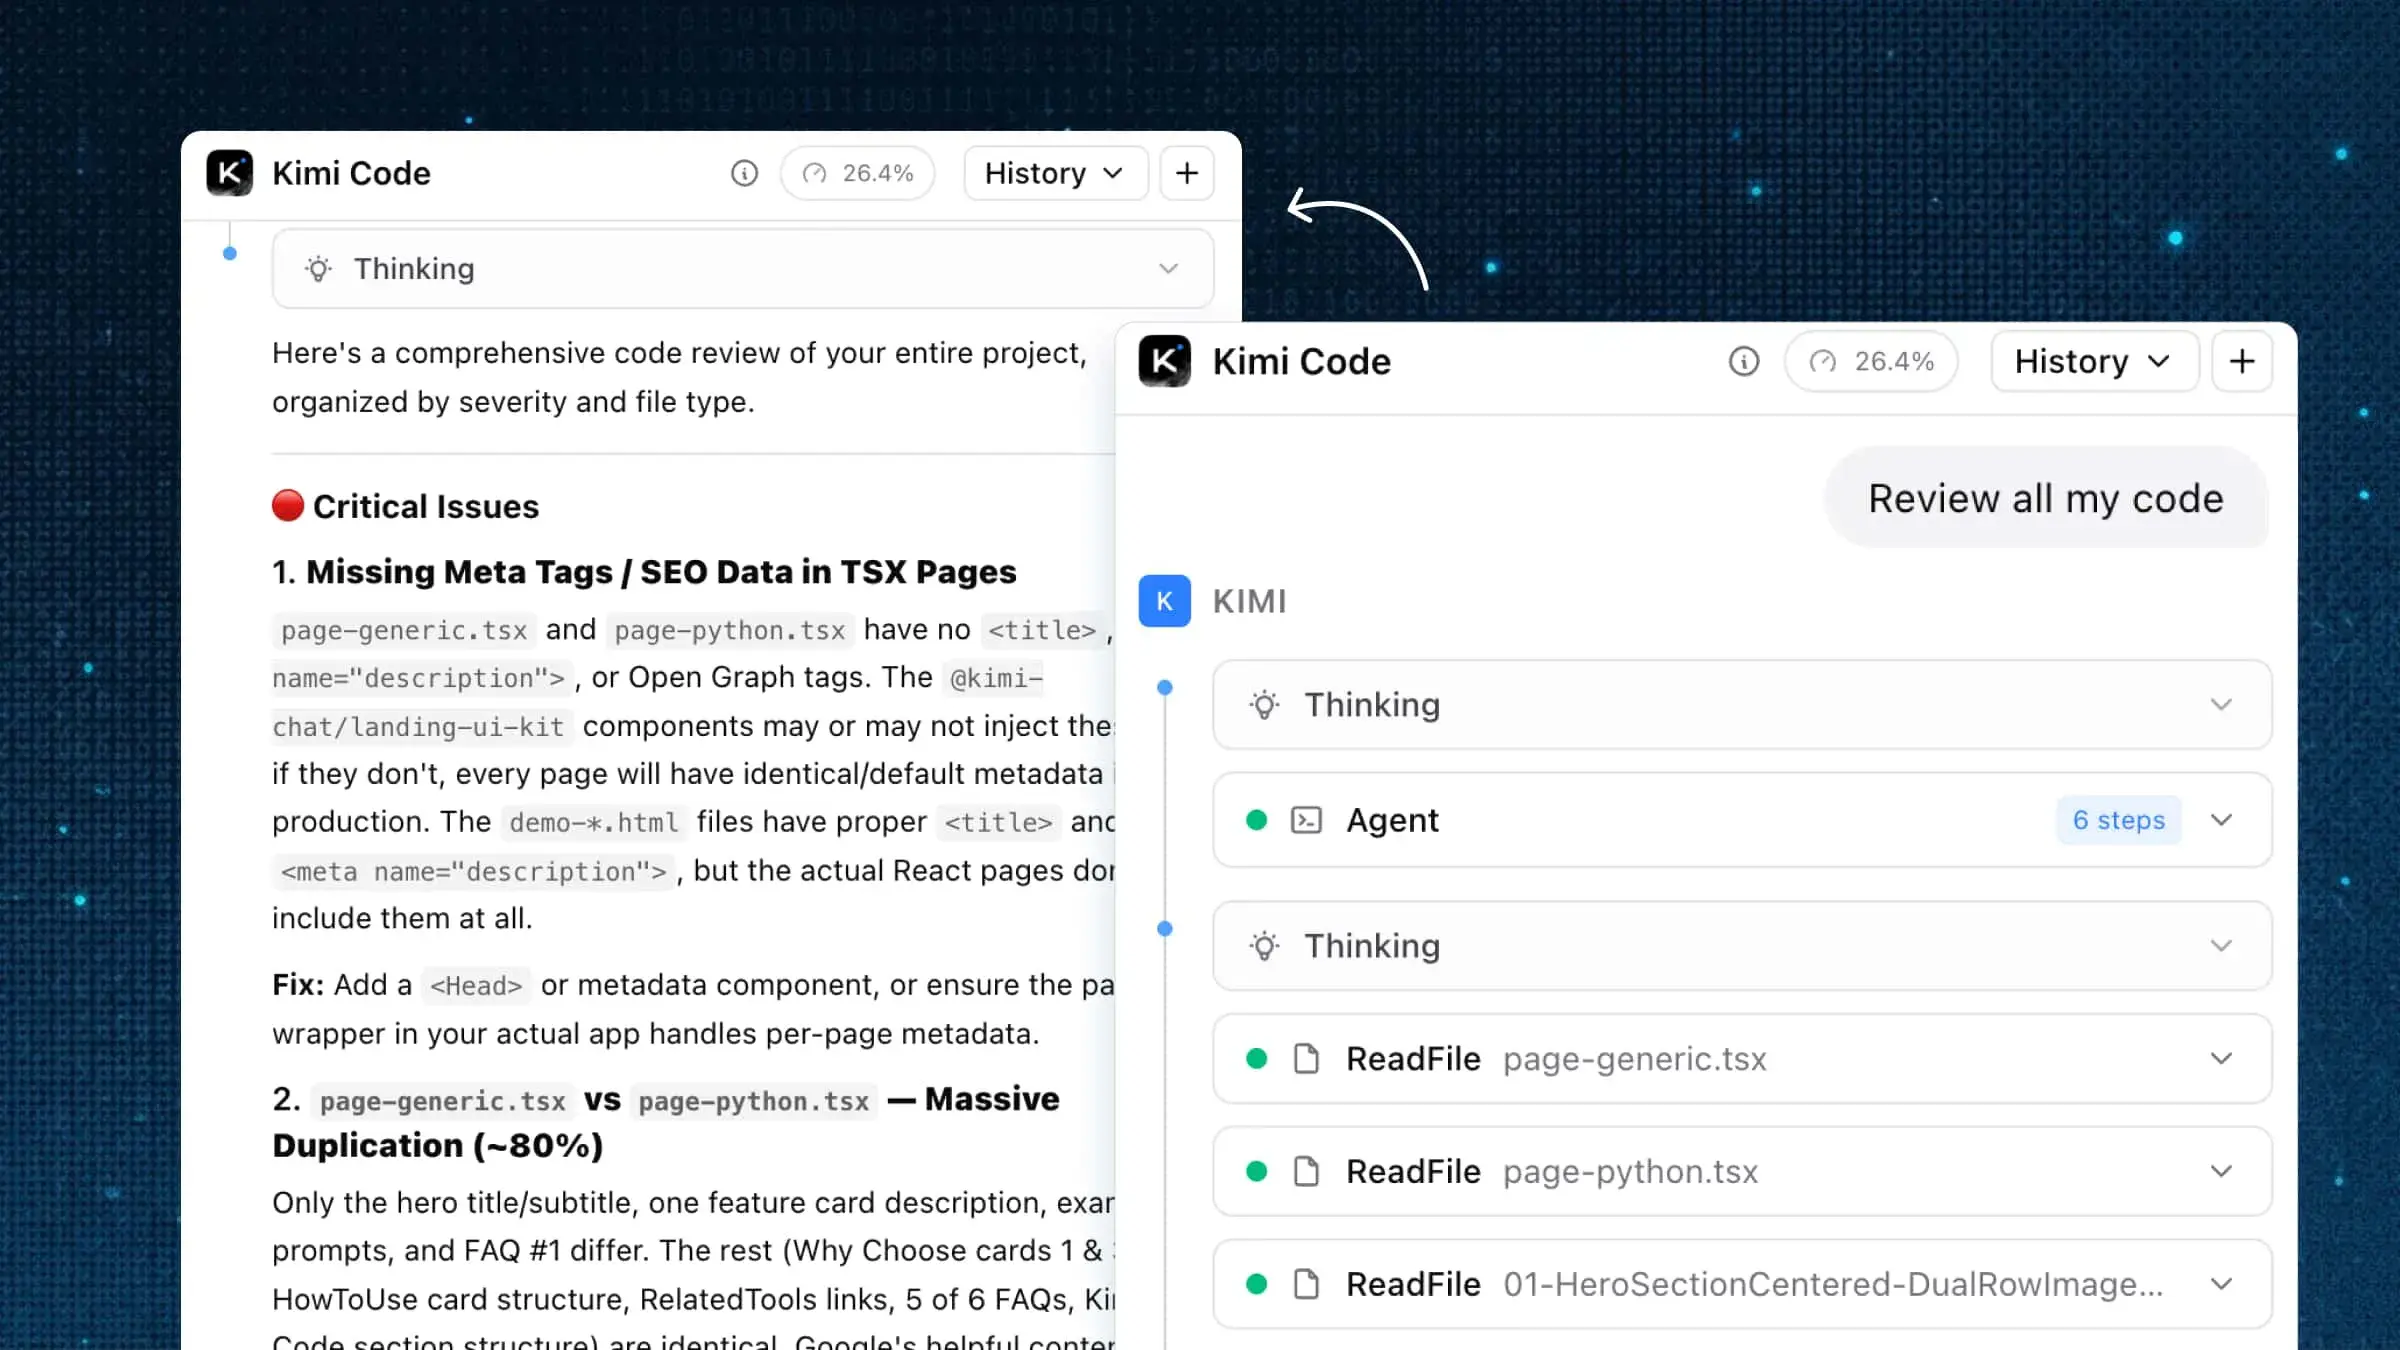Click the "page-generic.tsx" code chip under issue 1
2400x1350 pixels.
tap(404, 630)
